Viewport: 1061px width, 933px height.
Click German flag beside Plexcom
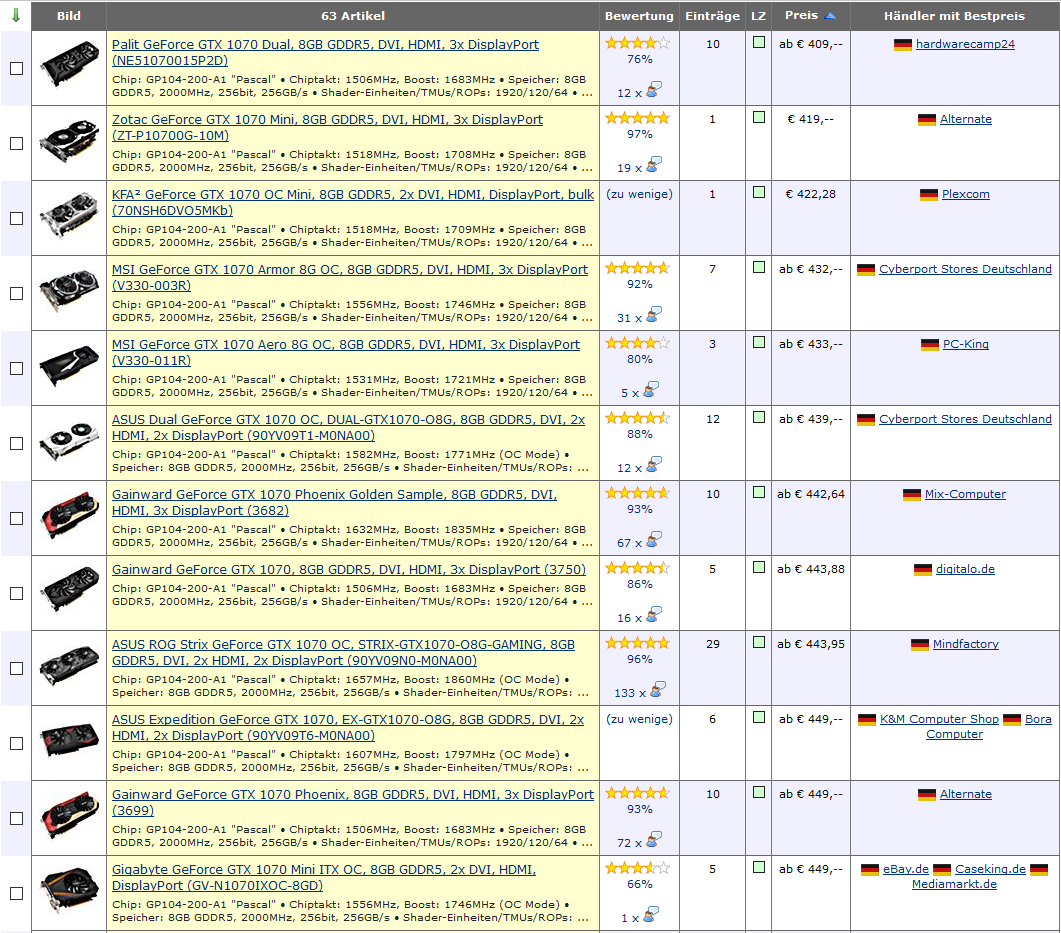click(929, 195)
